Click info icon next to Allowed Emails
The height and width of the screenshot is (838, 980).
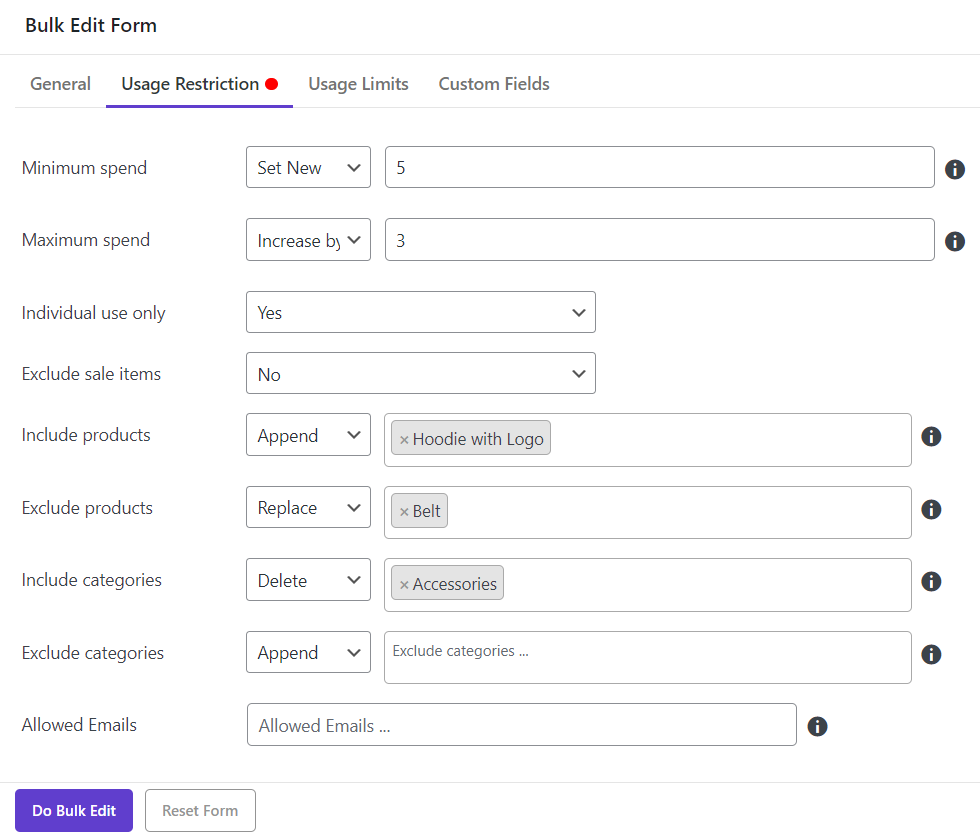point(817,726)
